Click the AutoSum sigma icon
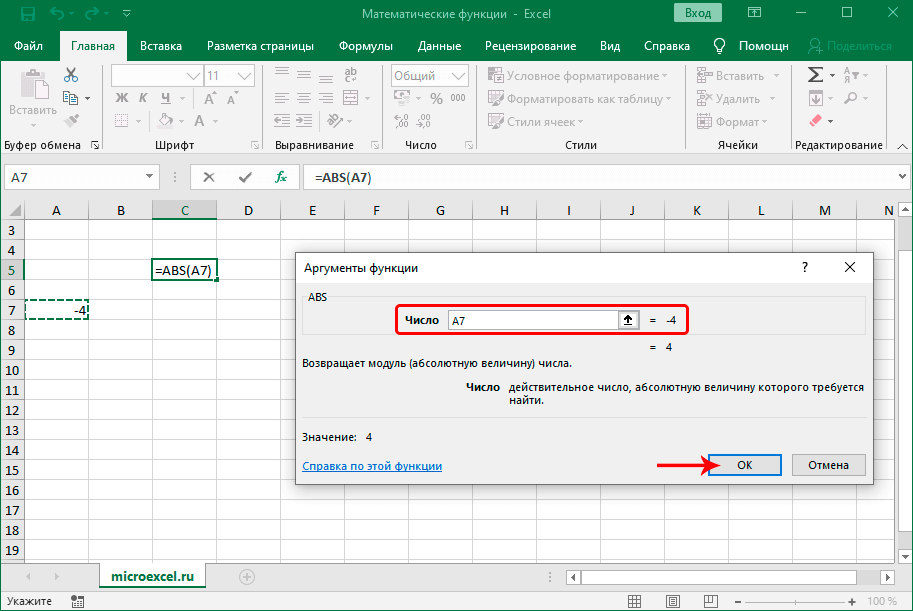Viewport: 913px width, 611px height. pos(815,75)
